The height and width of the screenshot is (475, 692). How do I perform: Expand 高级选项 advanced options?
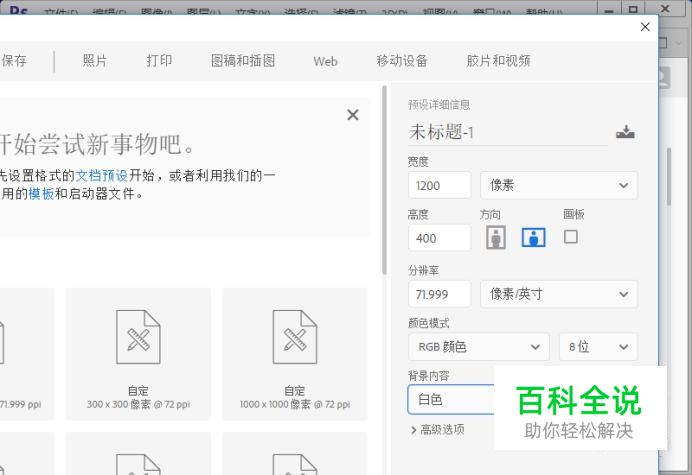click(437, 430)
